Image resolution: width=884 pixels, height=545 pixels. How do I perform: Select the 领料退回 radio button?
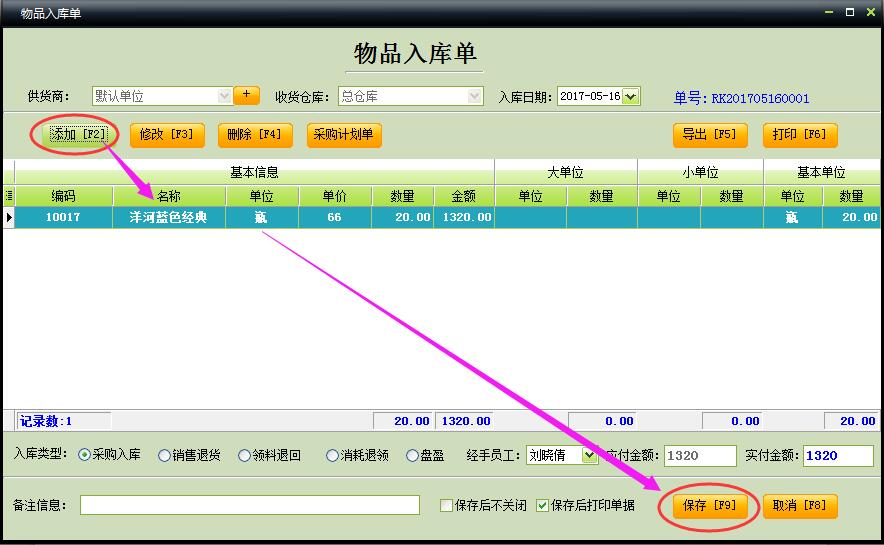pos(244,455)
